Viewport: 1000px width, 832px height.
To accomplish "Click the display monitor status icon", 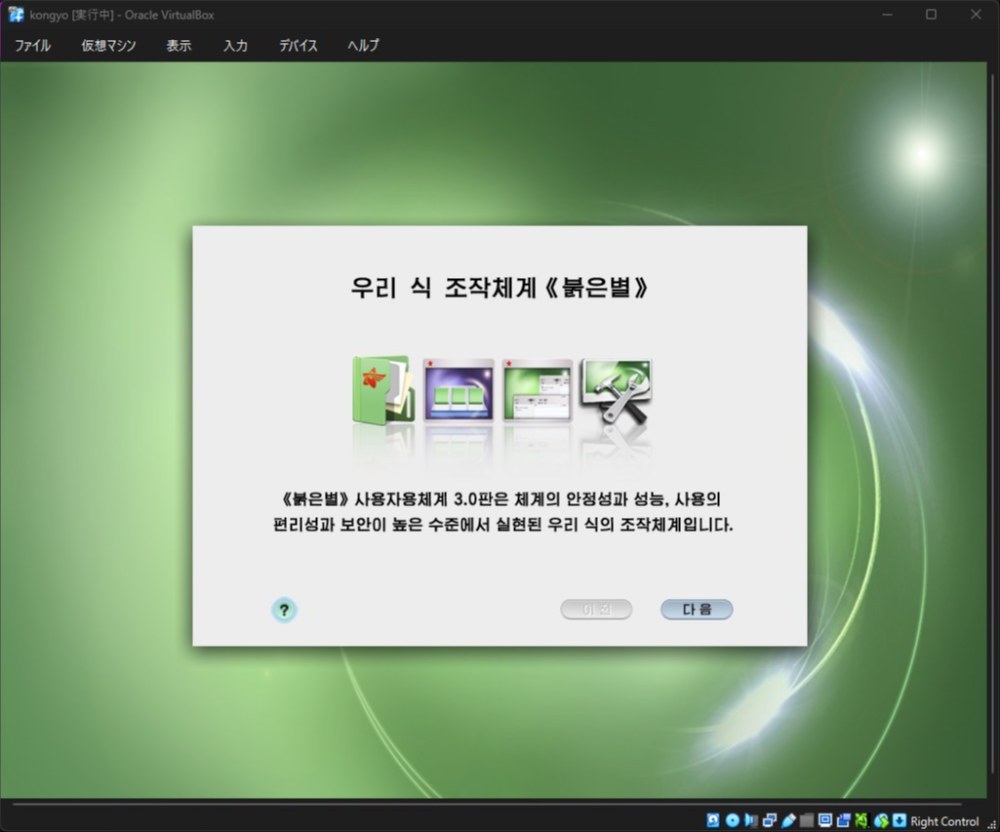I will click(825, 821).
